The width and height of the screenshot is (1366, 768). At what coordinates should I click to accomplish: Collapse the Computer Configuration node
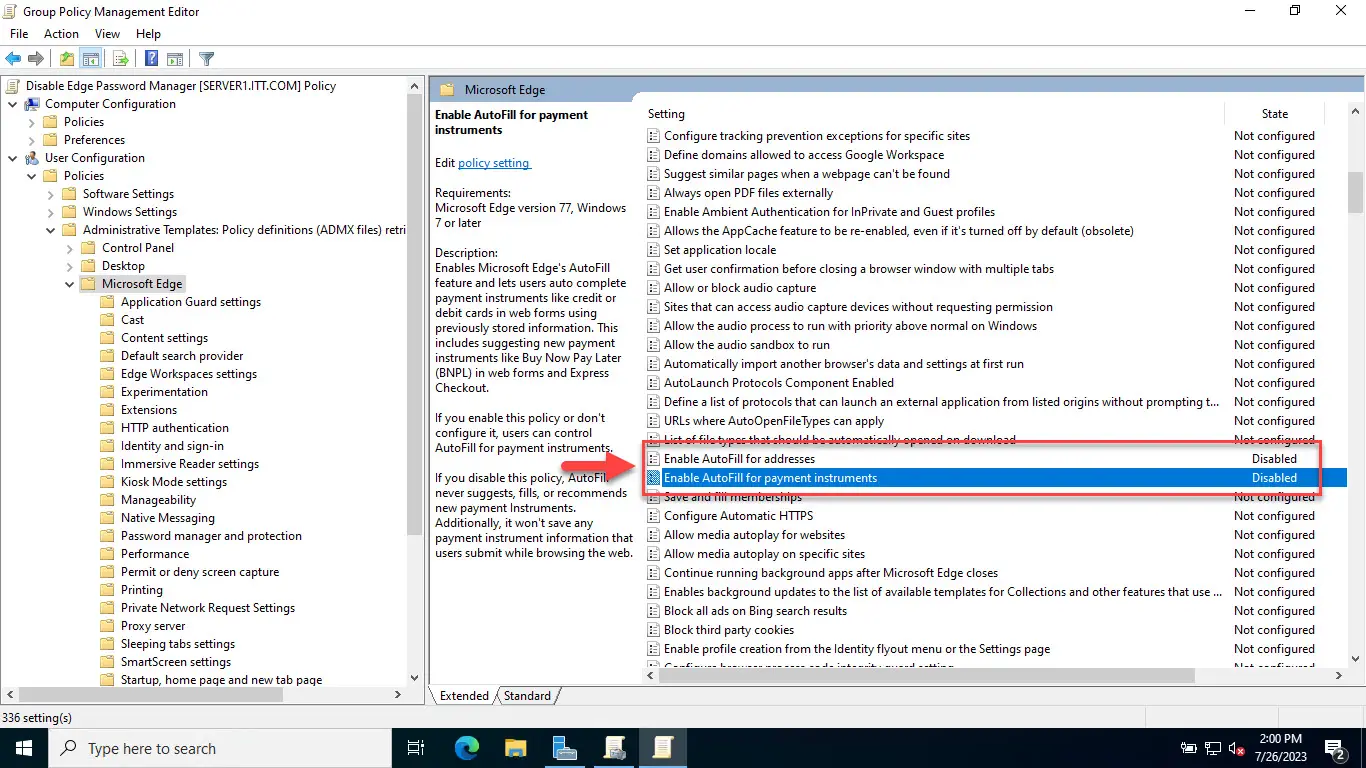click(13, 104)
